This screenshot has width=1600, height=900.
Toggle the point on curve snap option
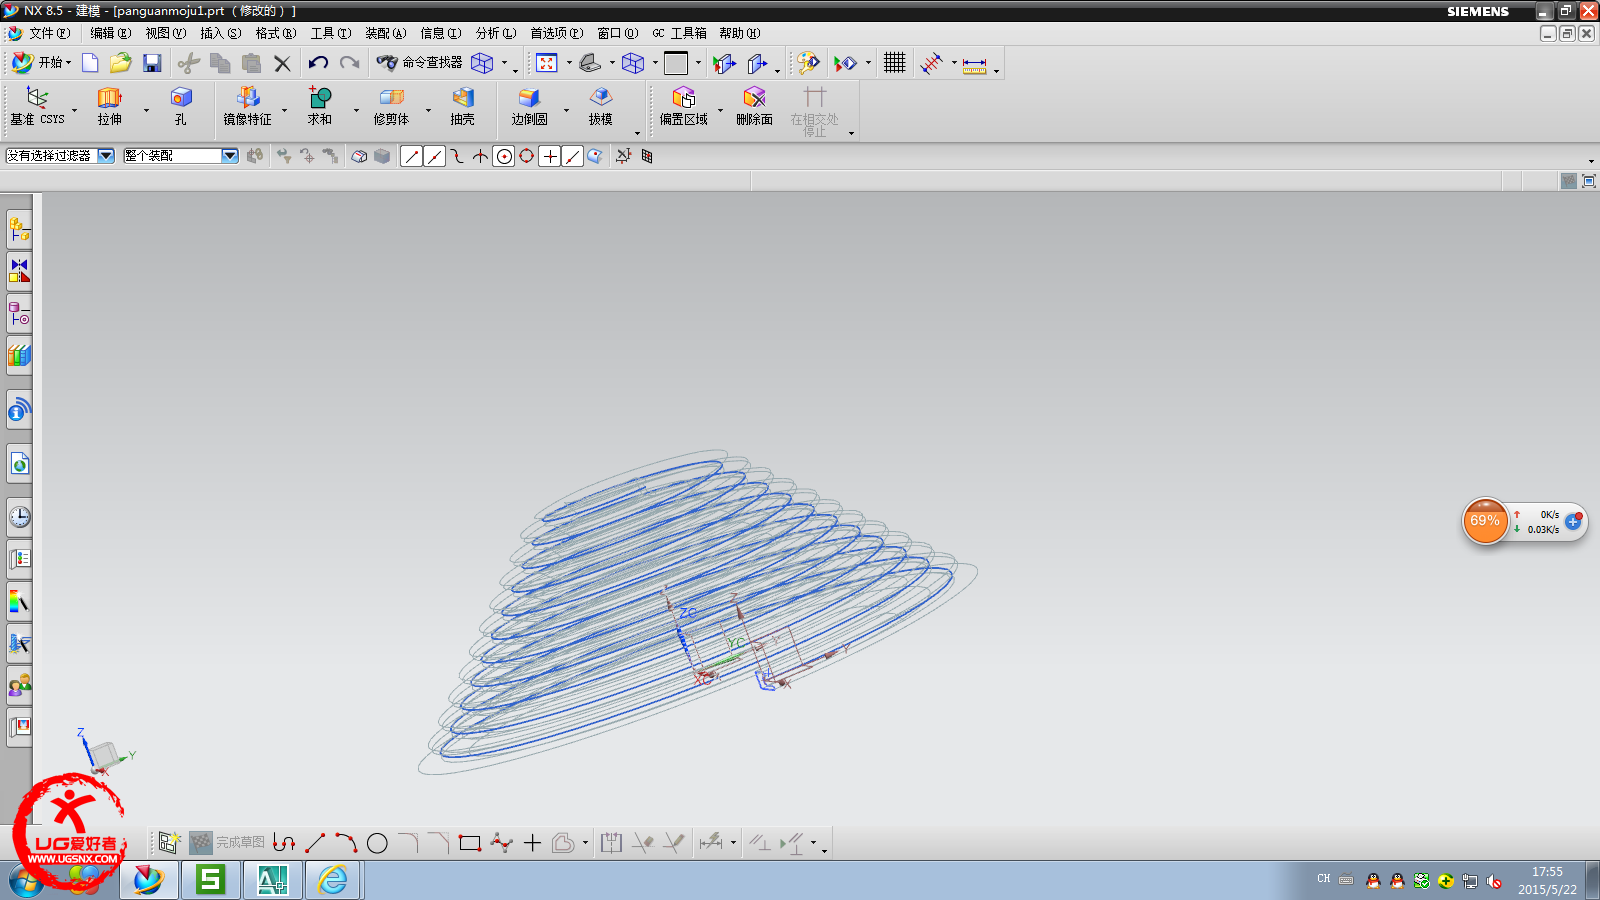pos(573,156)
